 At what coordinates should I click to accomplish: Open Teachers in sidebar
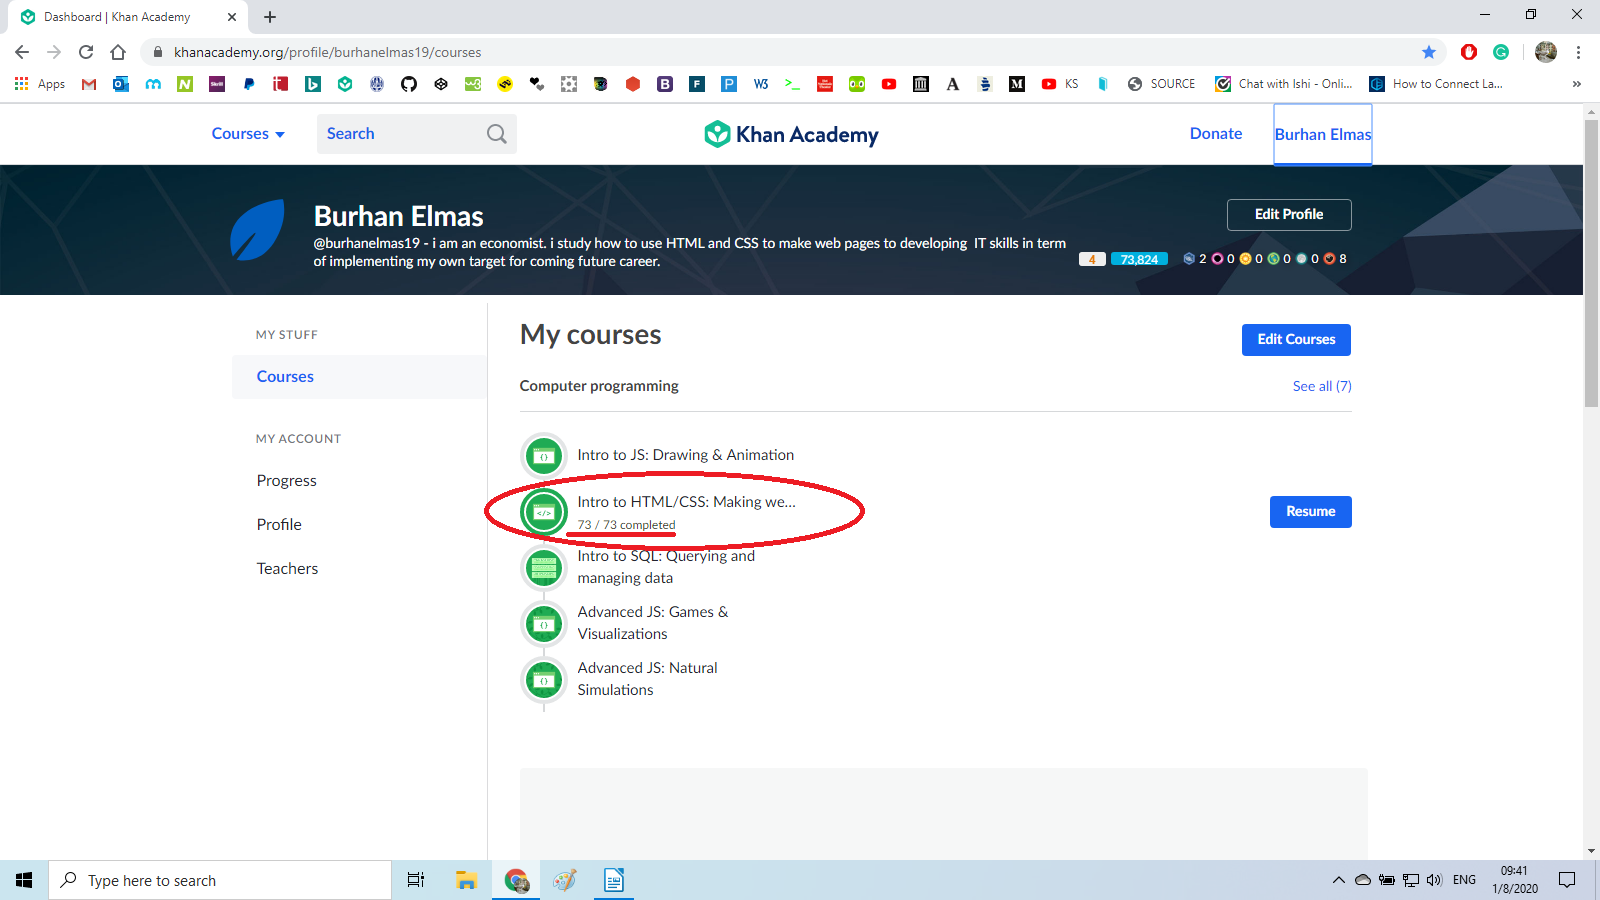pos(287,569)
